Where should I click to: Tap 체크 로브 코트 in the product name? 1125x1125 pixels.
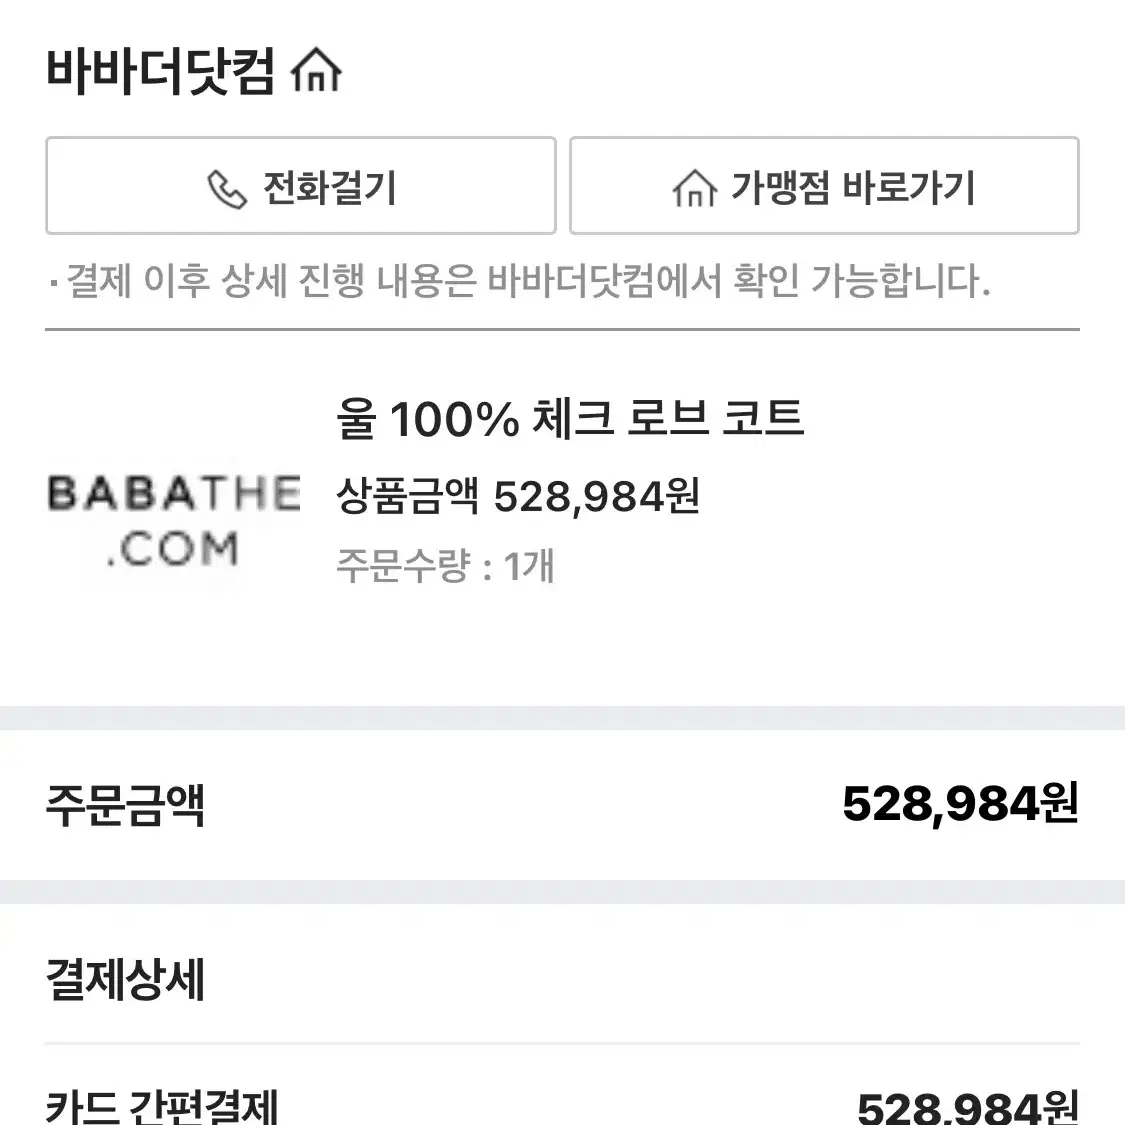pos(668,418)
